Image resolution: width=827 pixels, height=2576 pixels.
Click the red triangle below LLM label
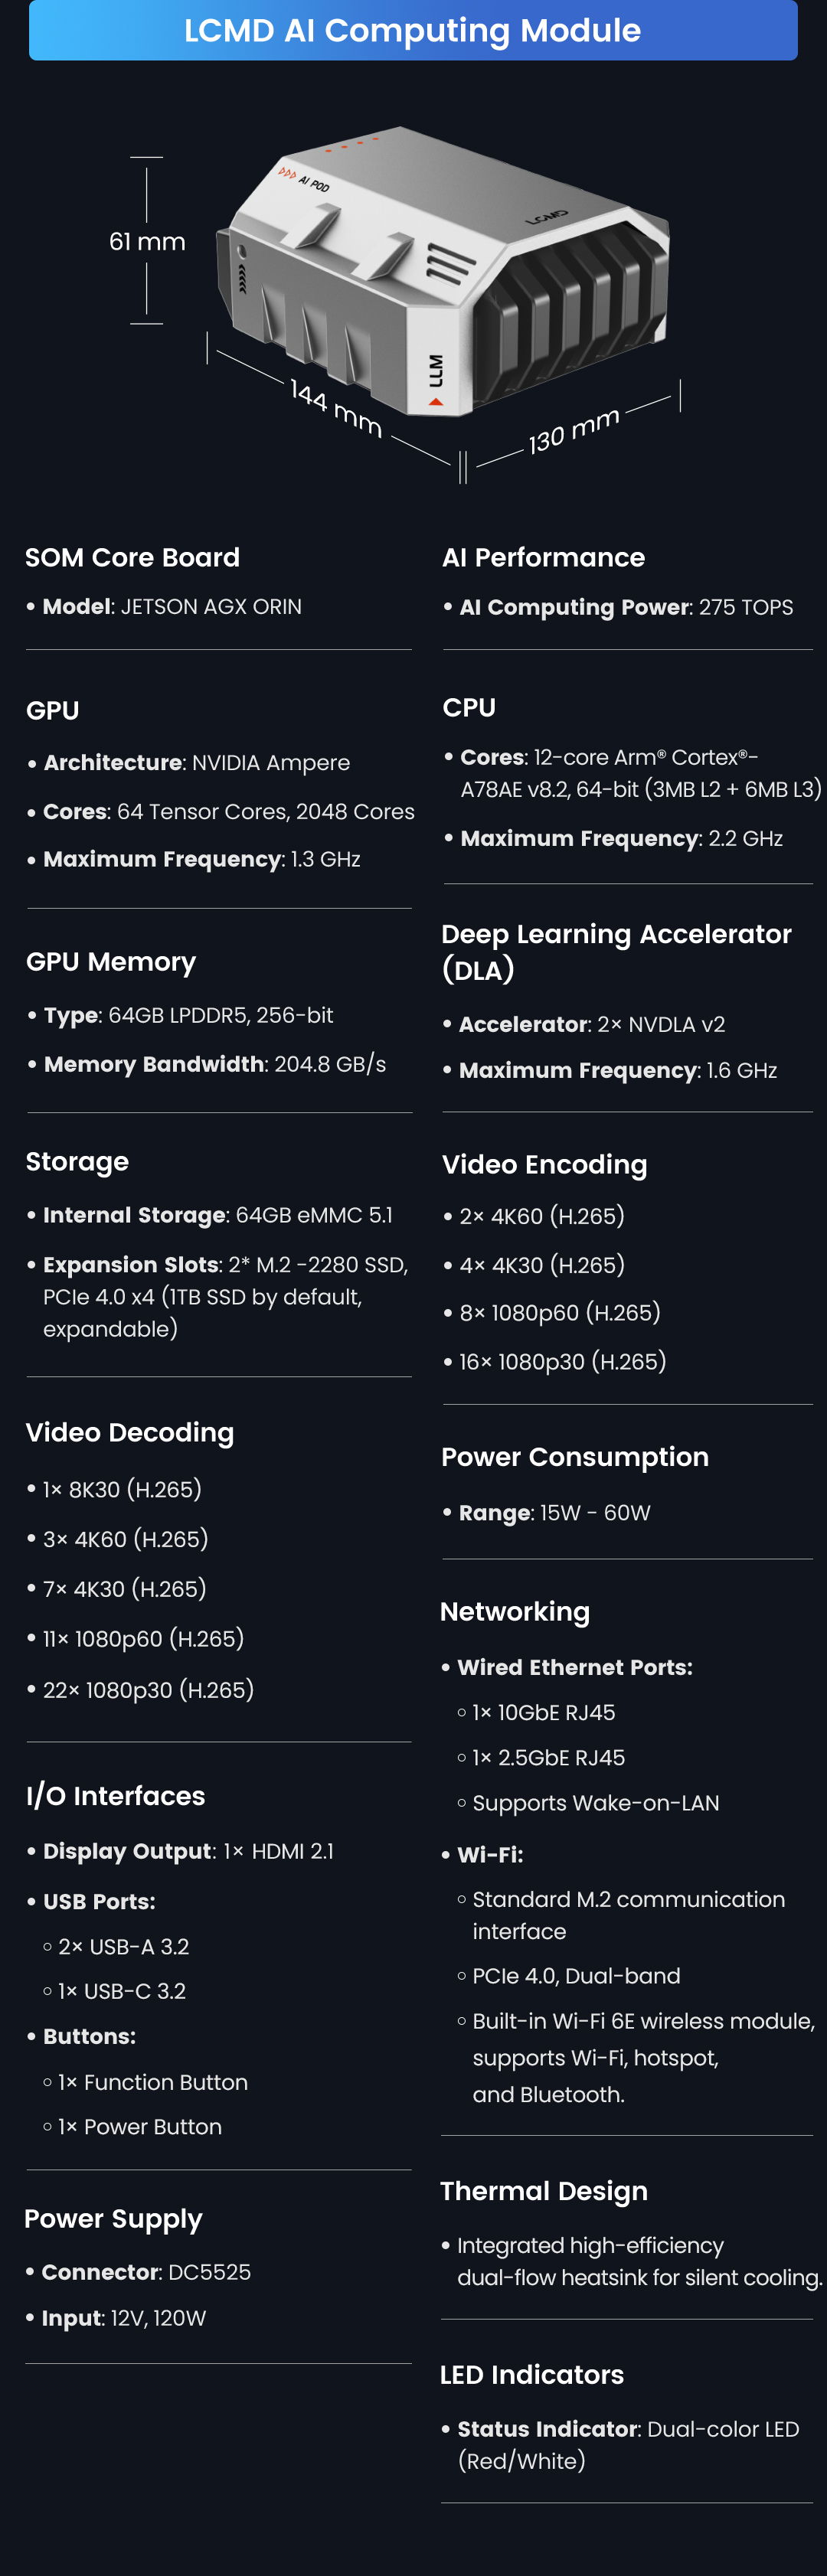tap(436, 402)
